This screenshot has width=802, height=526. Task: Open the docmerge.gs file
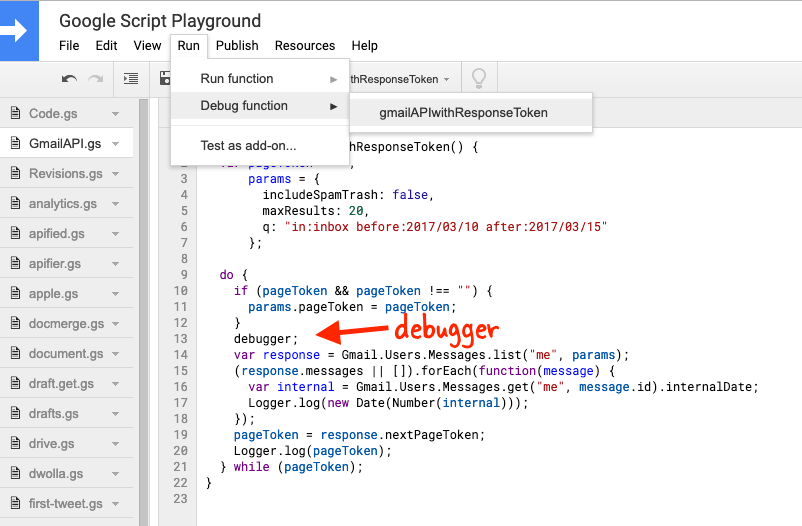tap(66, 324)
